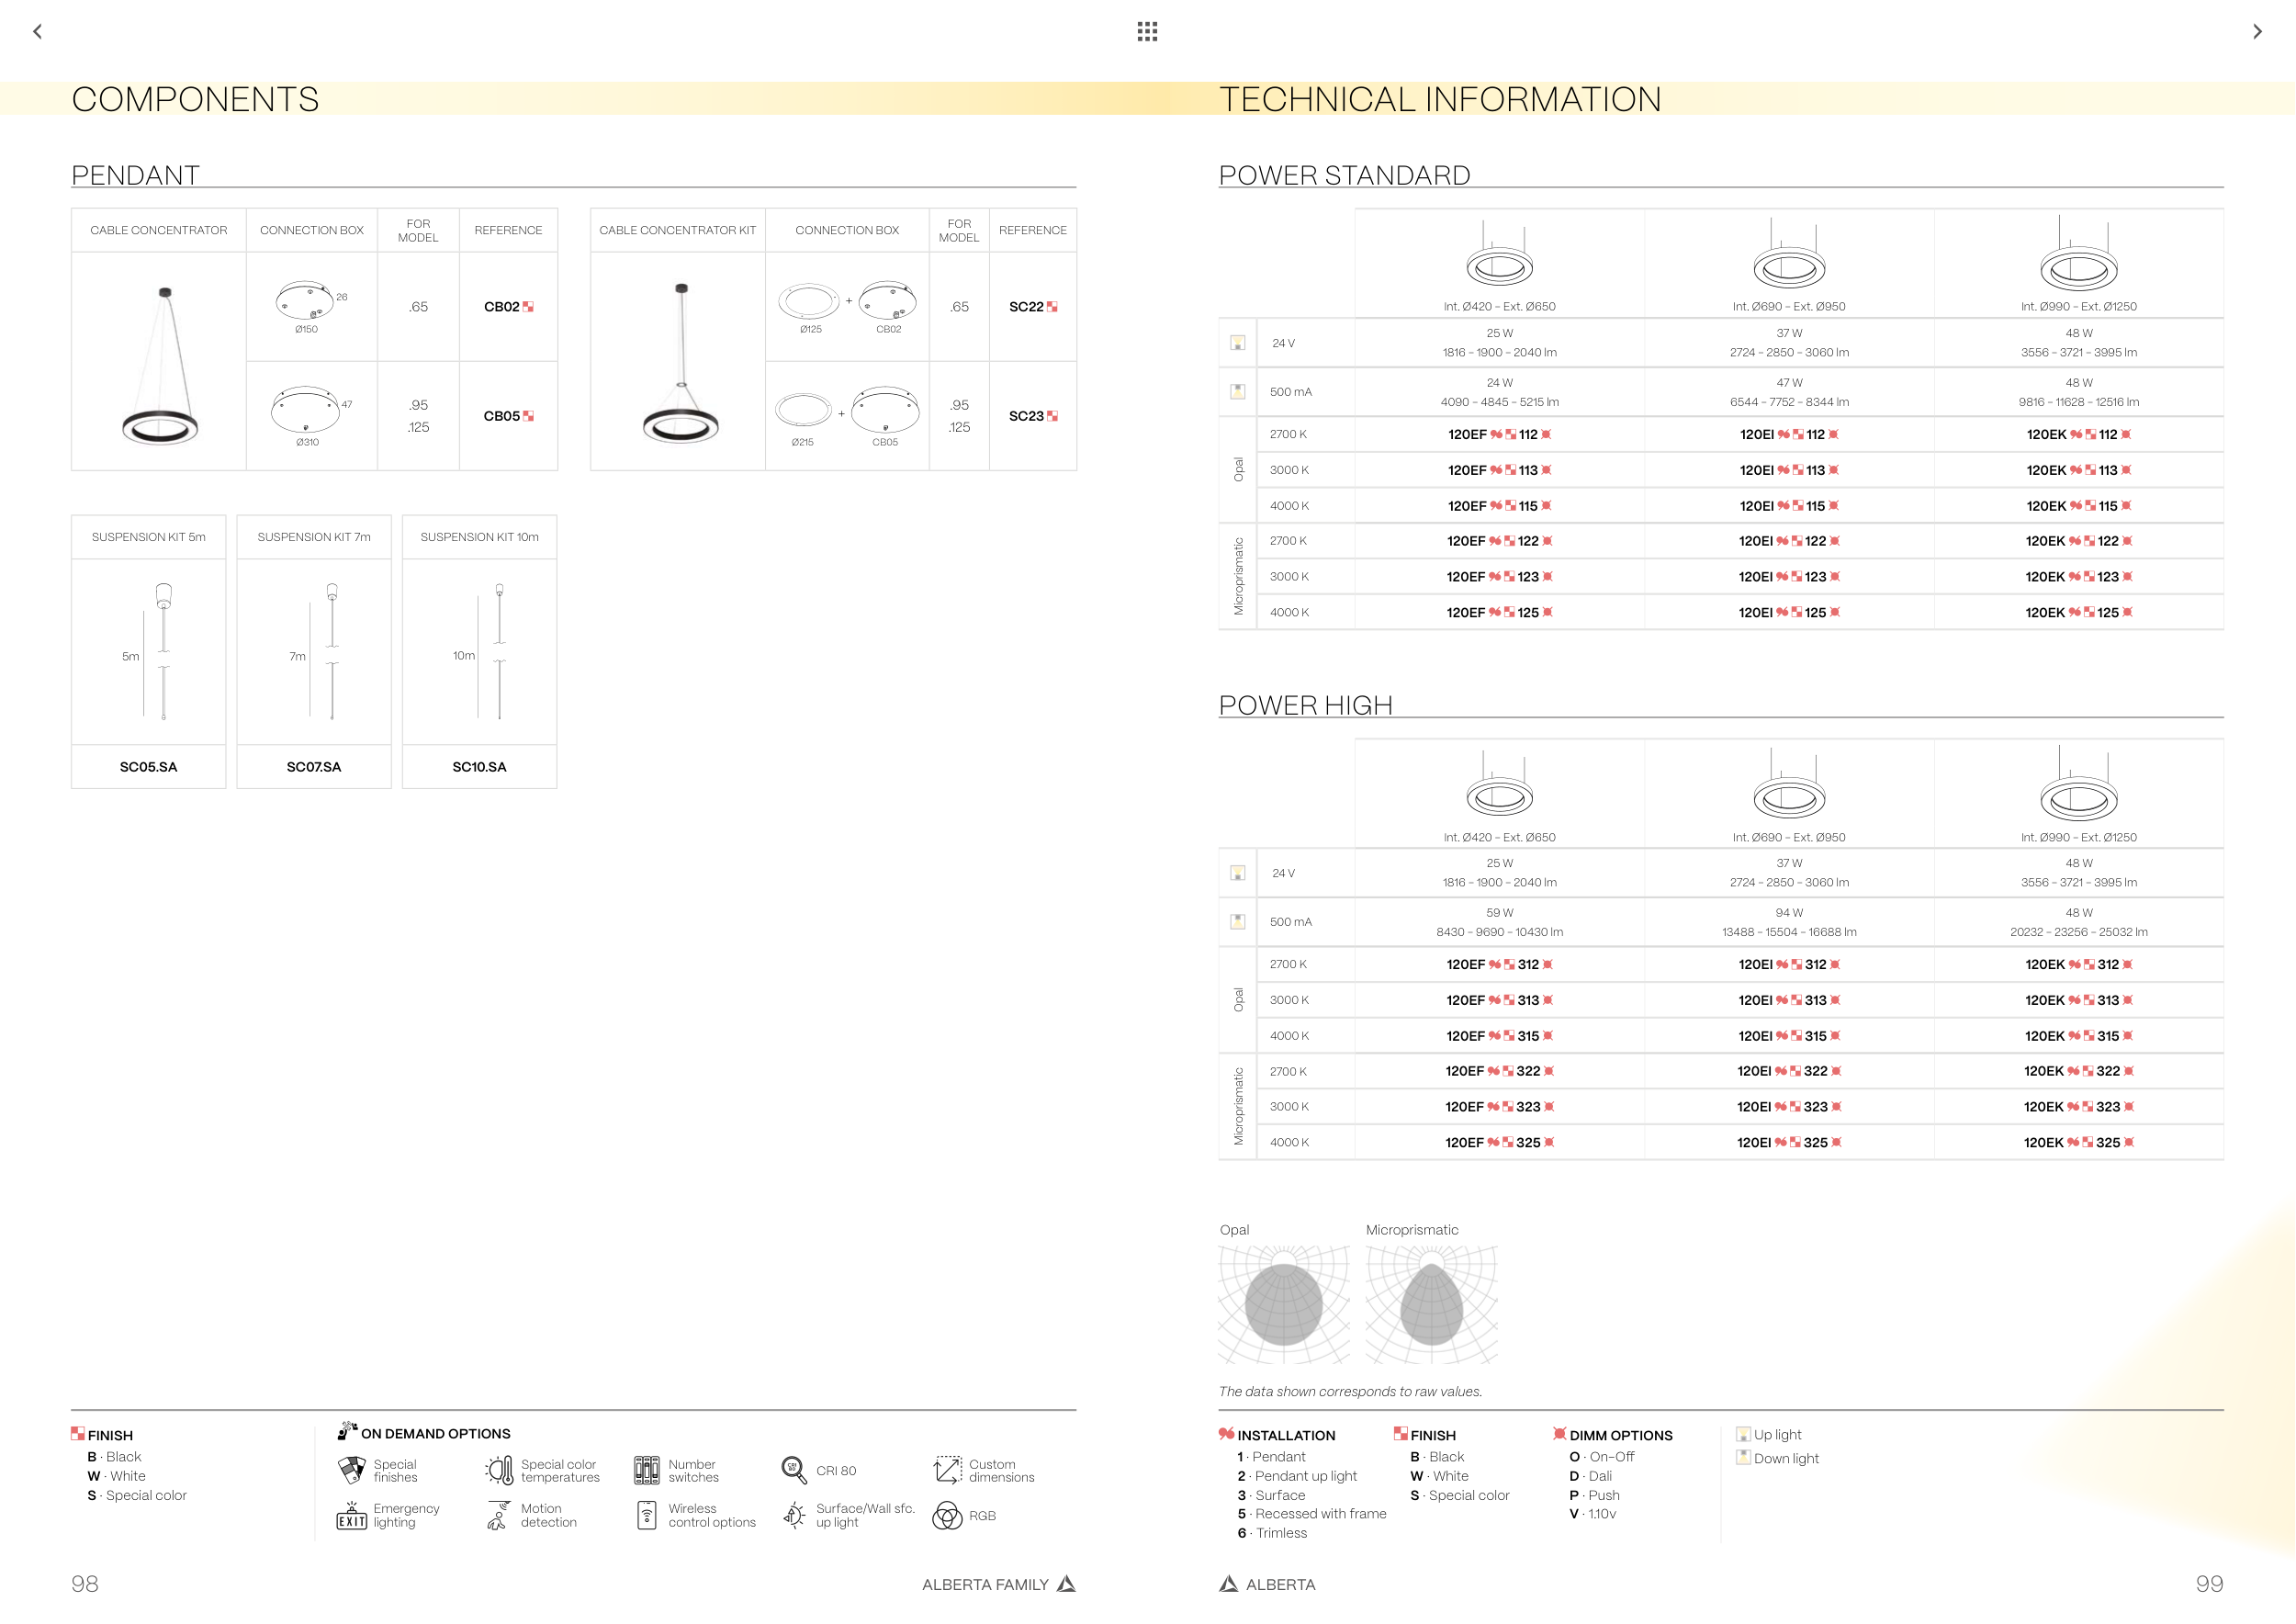This screenshot has width=2296, height=1624.
Task: Click the Opal light distribution diagram
Action: pos(1283,1304)
